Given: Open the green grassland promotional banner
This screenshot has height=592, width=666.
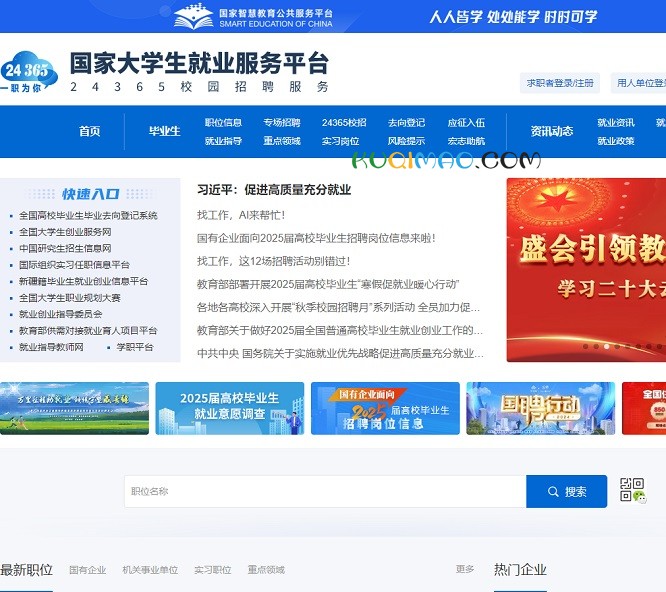Looking at the screenshot, I should [x=74, y=408].
